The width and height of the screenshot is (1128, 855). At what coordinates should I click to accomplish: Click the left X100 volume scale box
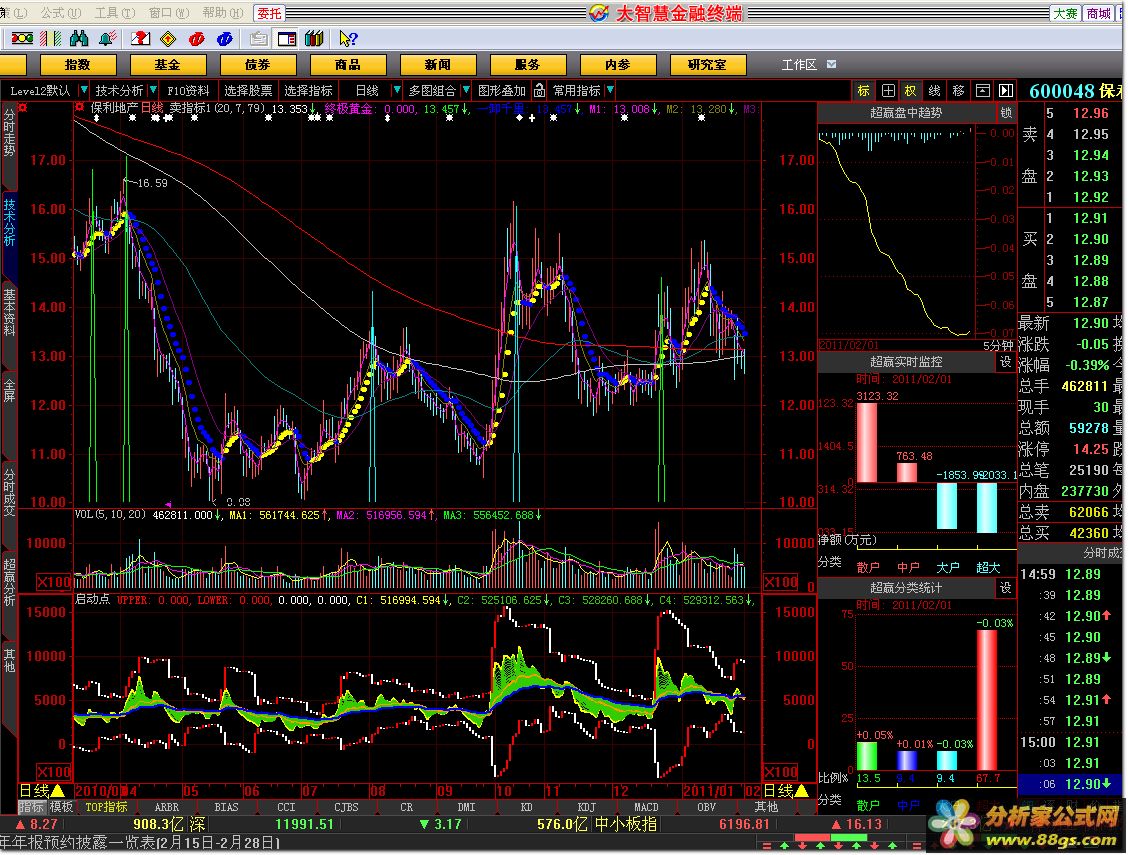coord(54,582)
